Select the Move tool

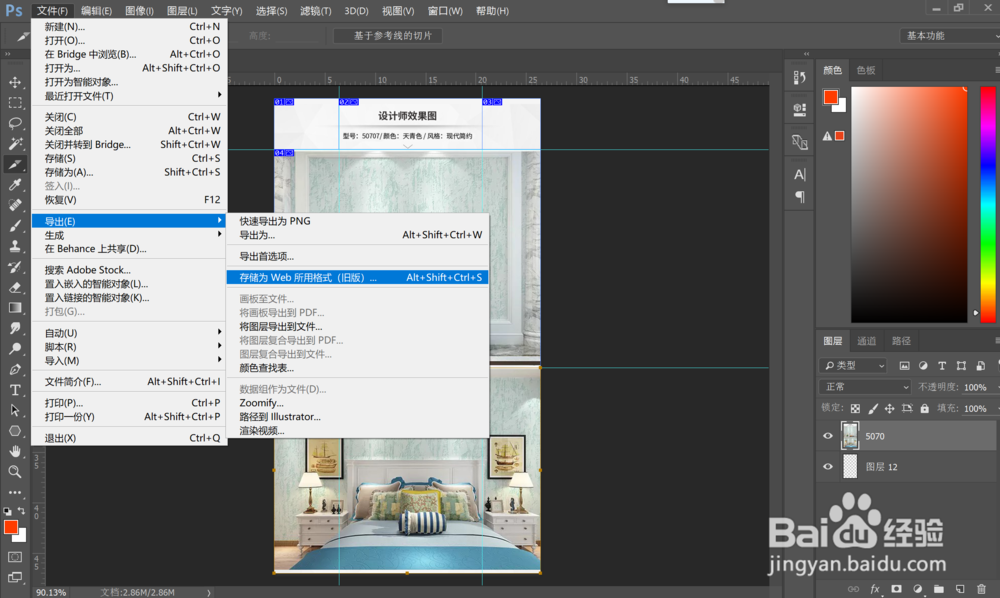pos(15,82)
